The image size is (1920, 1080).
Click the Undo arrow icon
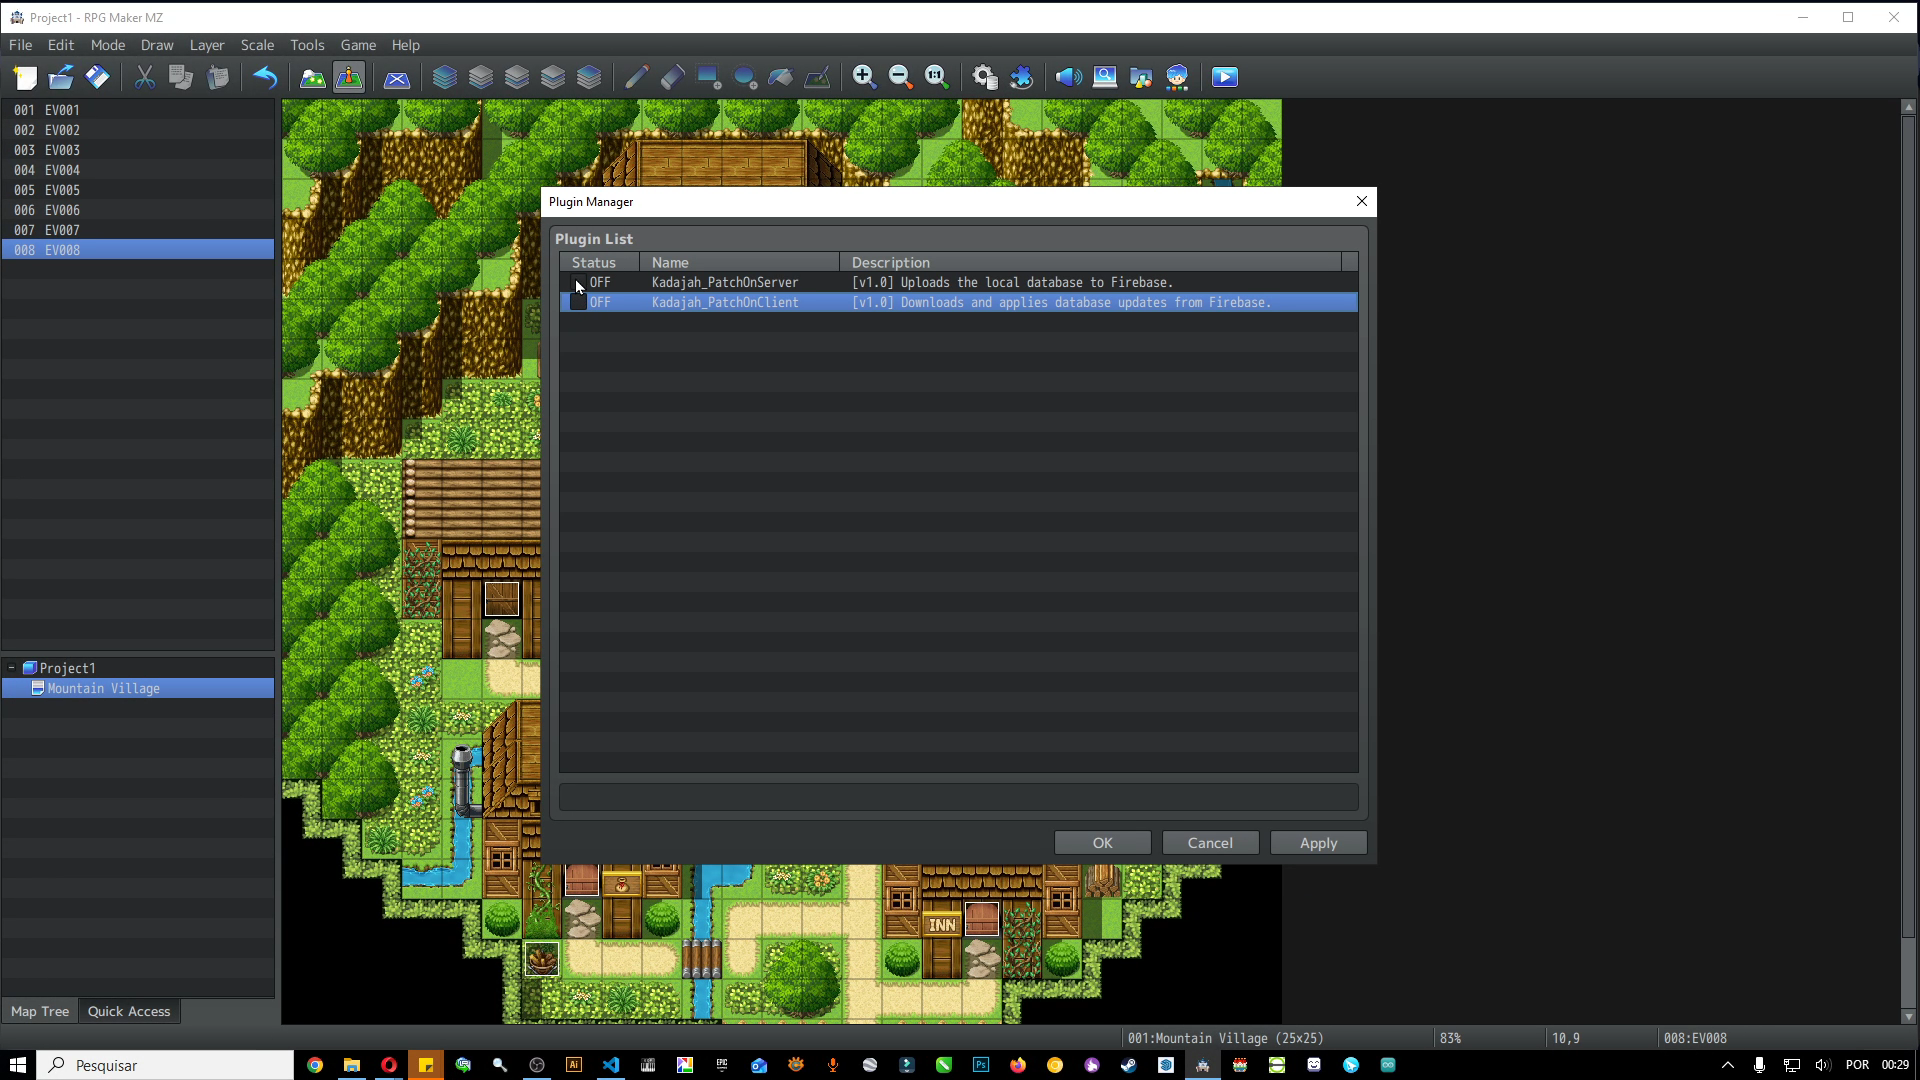click(x=265, y=77)
